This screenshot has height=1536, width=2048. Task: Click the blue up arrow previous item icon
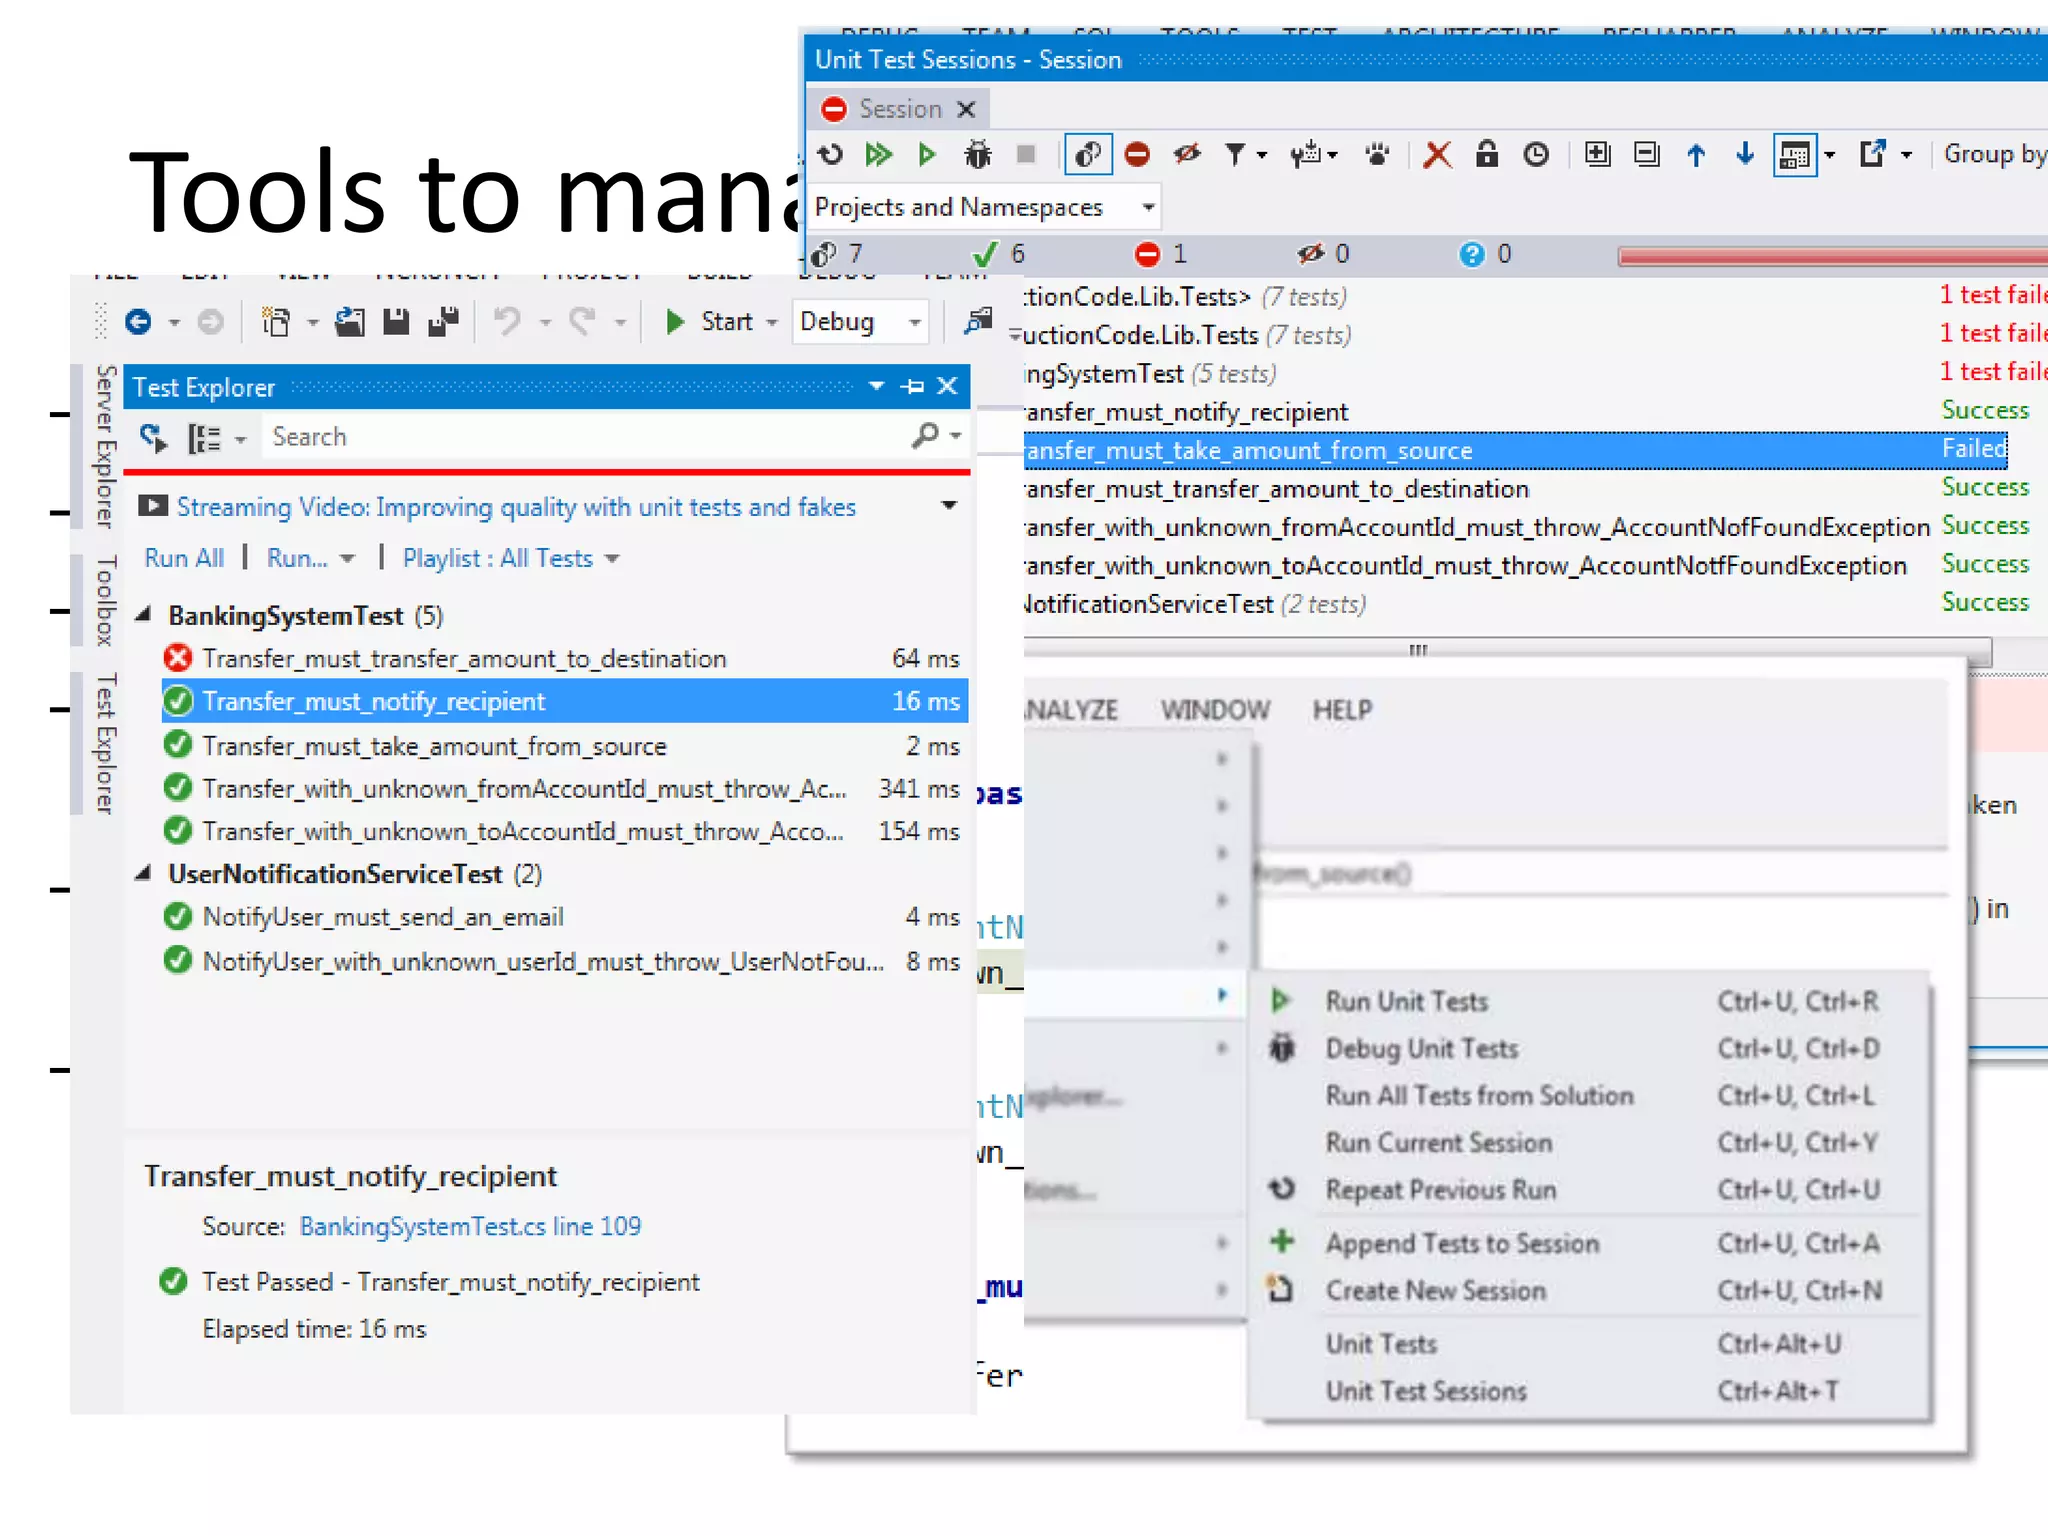(x=1696, y=155)
